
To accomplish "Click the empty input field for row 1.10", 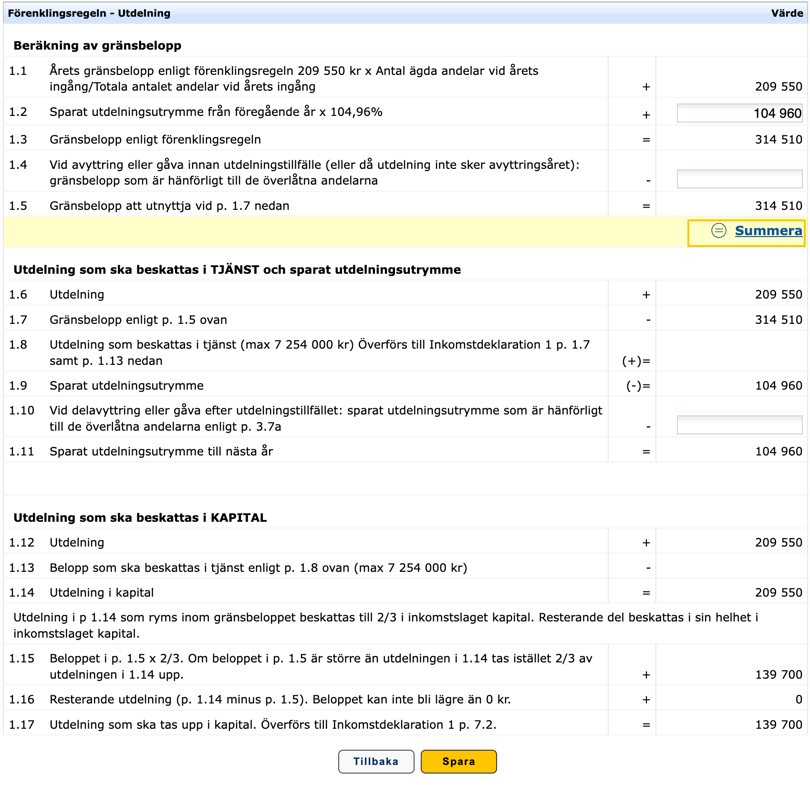I will tap(740, 425).
